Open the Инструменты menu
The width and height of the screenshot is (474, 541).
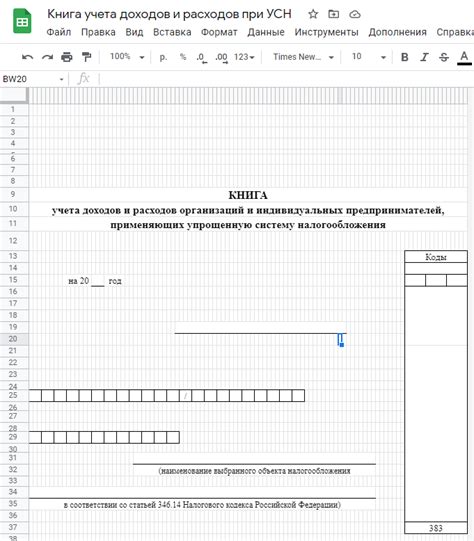pyautogui.click(x=326, y=32)
